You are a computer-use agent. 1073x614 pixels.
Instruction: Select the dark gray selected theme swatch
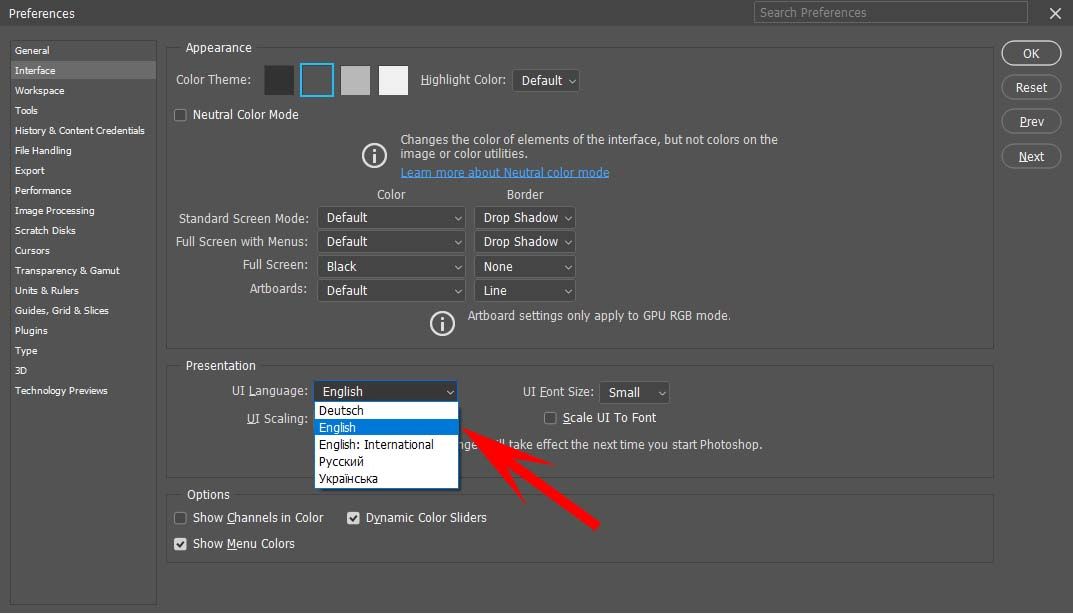pos(317,80)
